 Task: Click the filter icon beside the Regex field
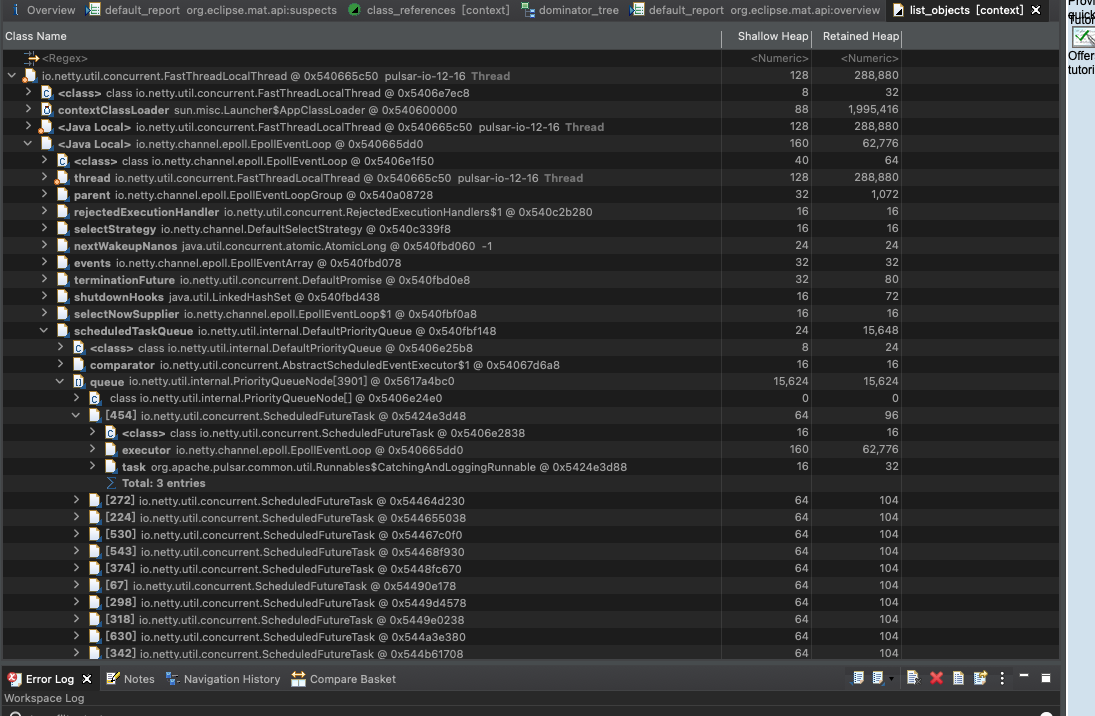(x=31, y=58)
